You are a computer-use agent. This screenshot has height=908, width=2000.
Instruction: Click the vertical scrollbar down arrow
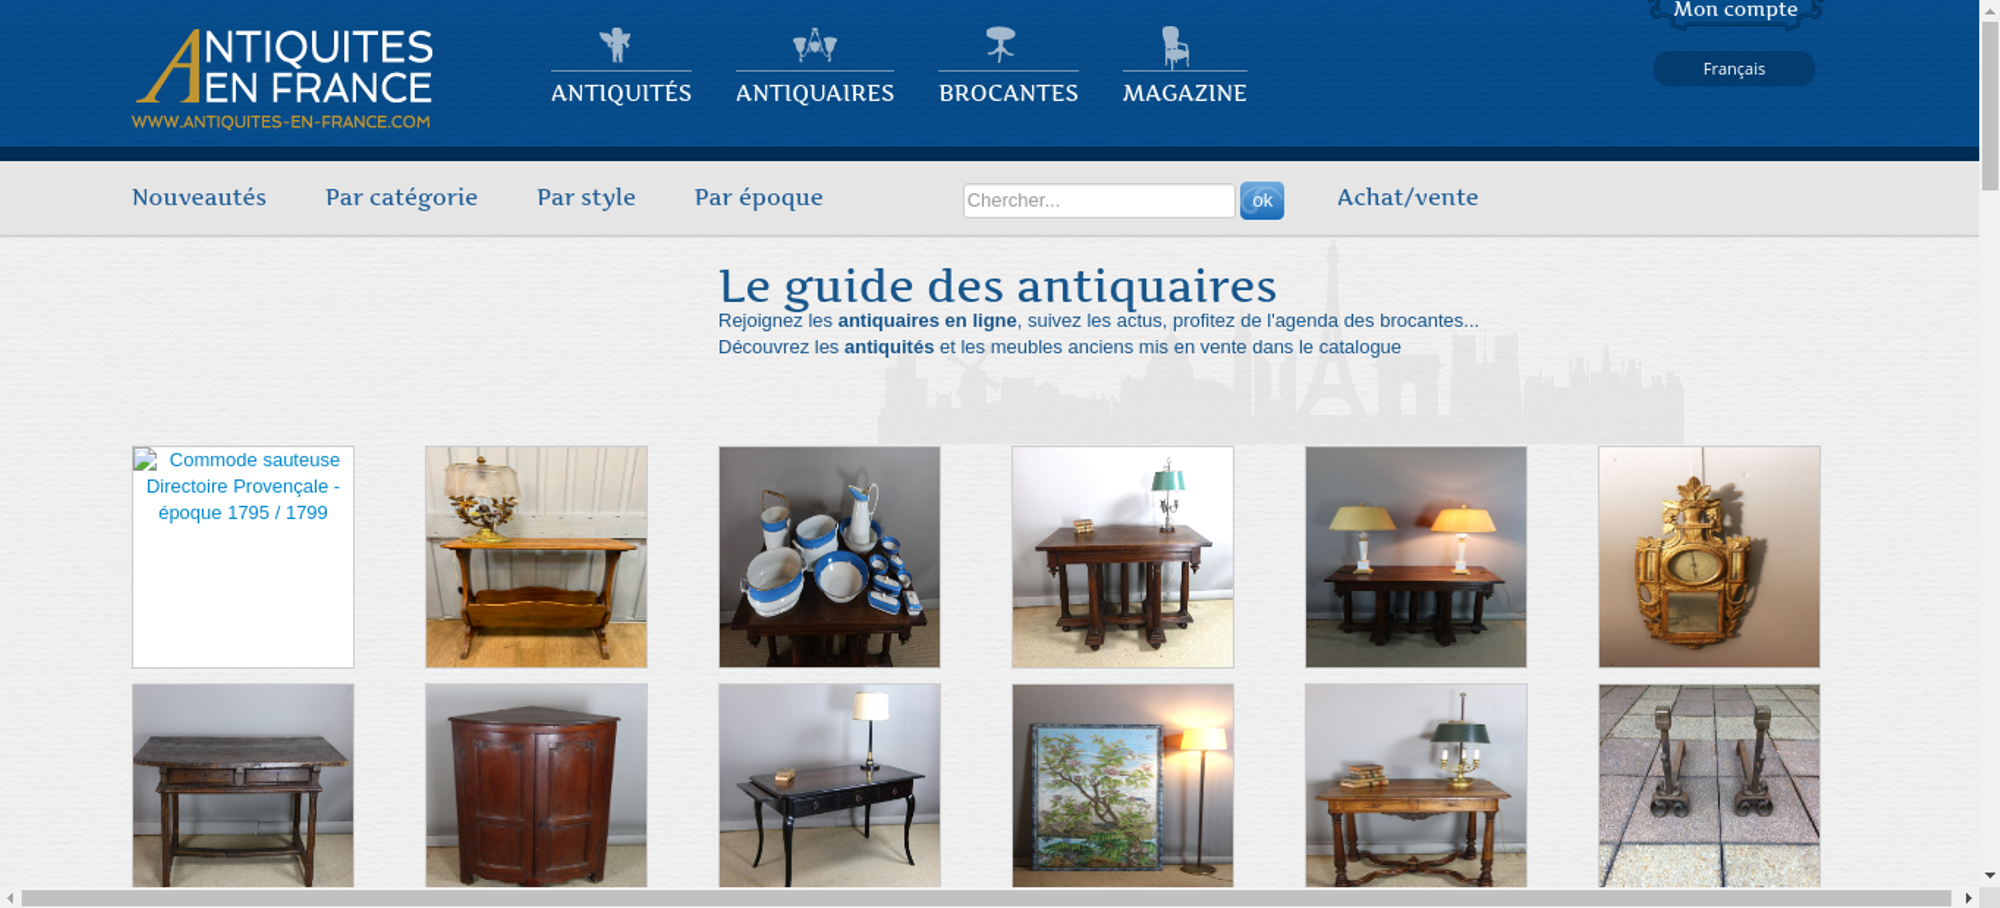point(1990,875)
